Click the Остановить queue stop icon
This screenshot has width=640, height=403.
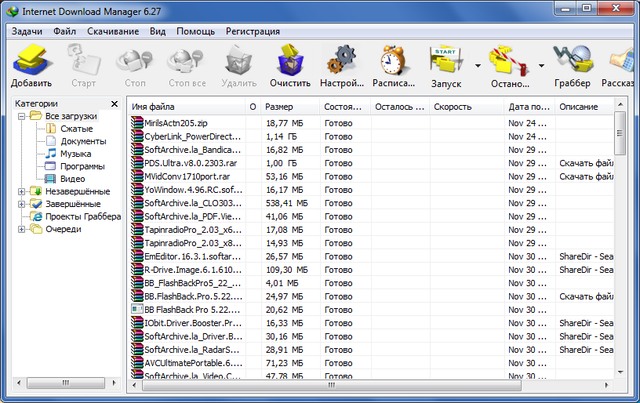pyautogui.click(x=509, y=64)
